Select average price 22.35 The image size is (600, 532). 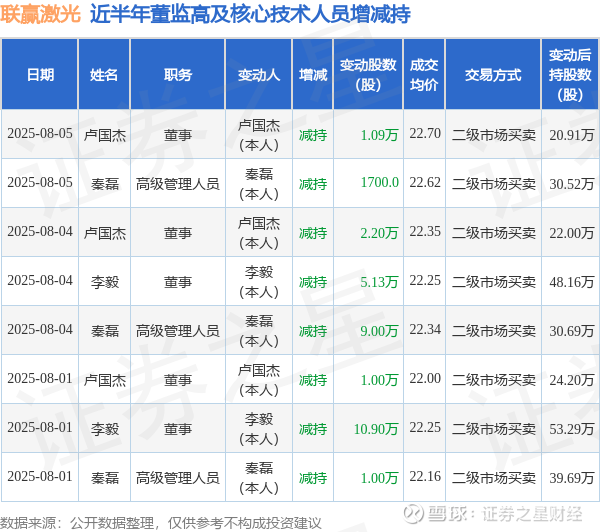pos(425,232)
